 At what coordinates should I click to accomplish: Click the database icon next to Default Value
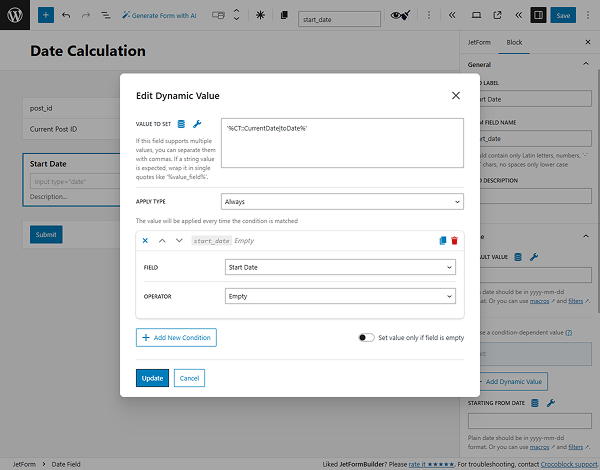[518, 257]
